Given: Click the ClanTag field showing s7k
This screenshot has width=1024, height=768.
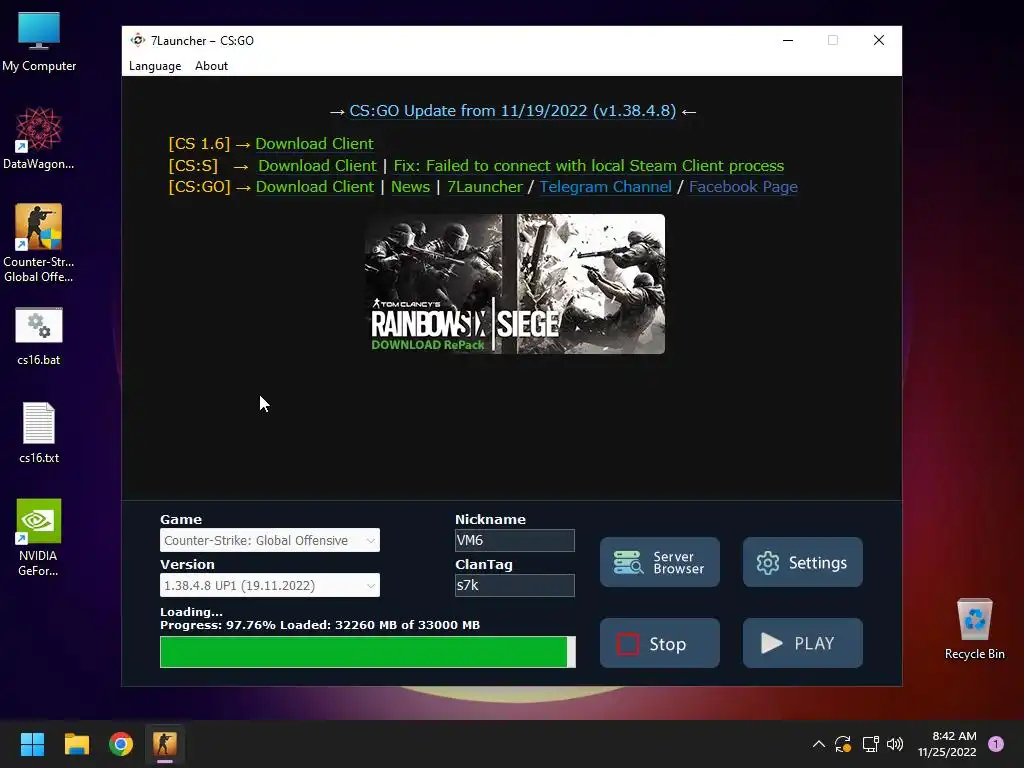Looking at the screenshot, I should pos(515,585).
